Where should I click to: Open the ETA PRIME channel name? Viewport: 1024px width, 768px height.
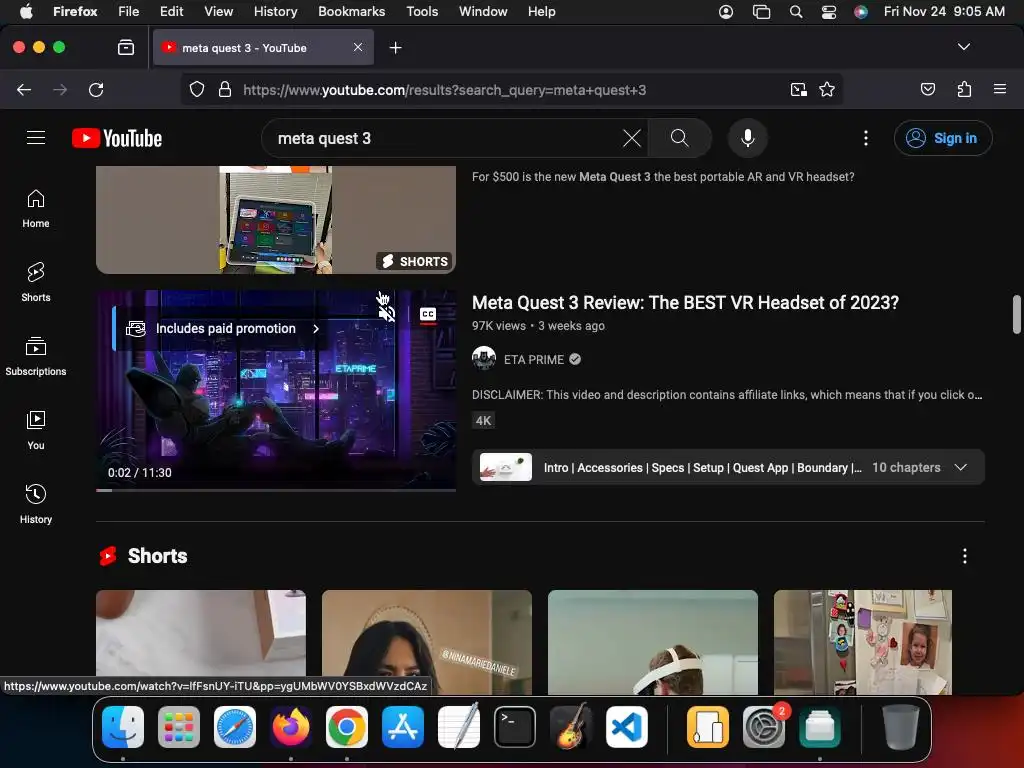(534, 360)
